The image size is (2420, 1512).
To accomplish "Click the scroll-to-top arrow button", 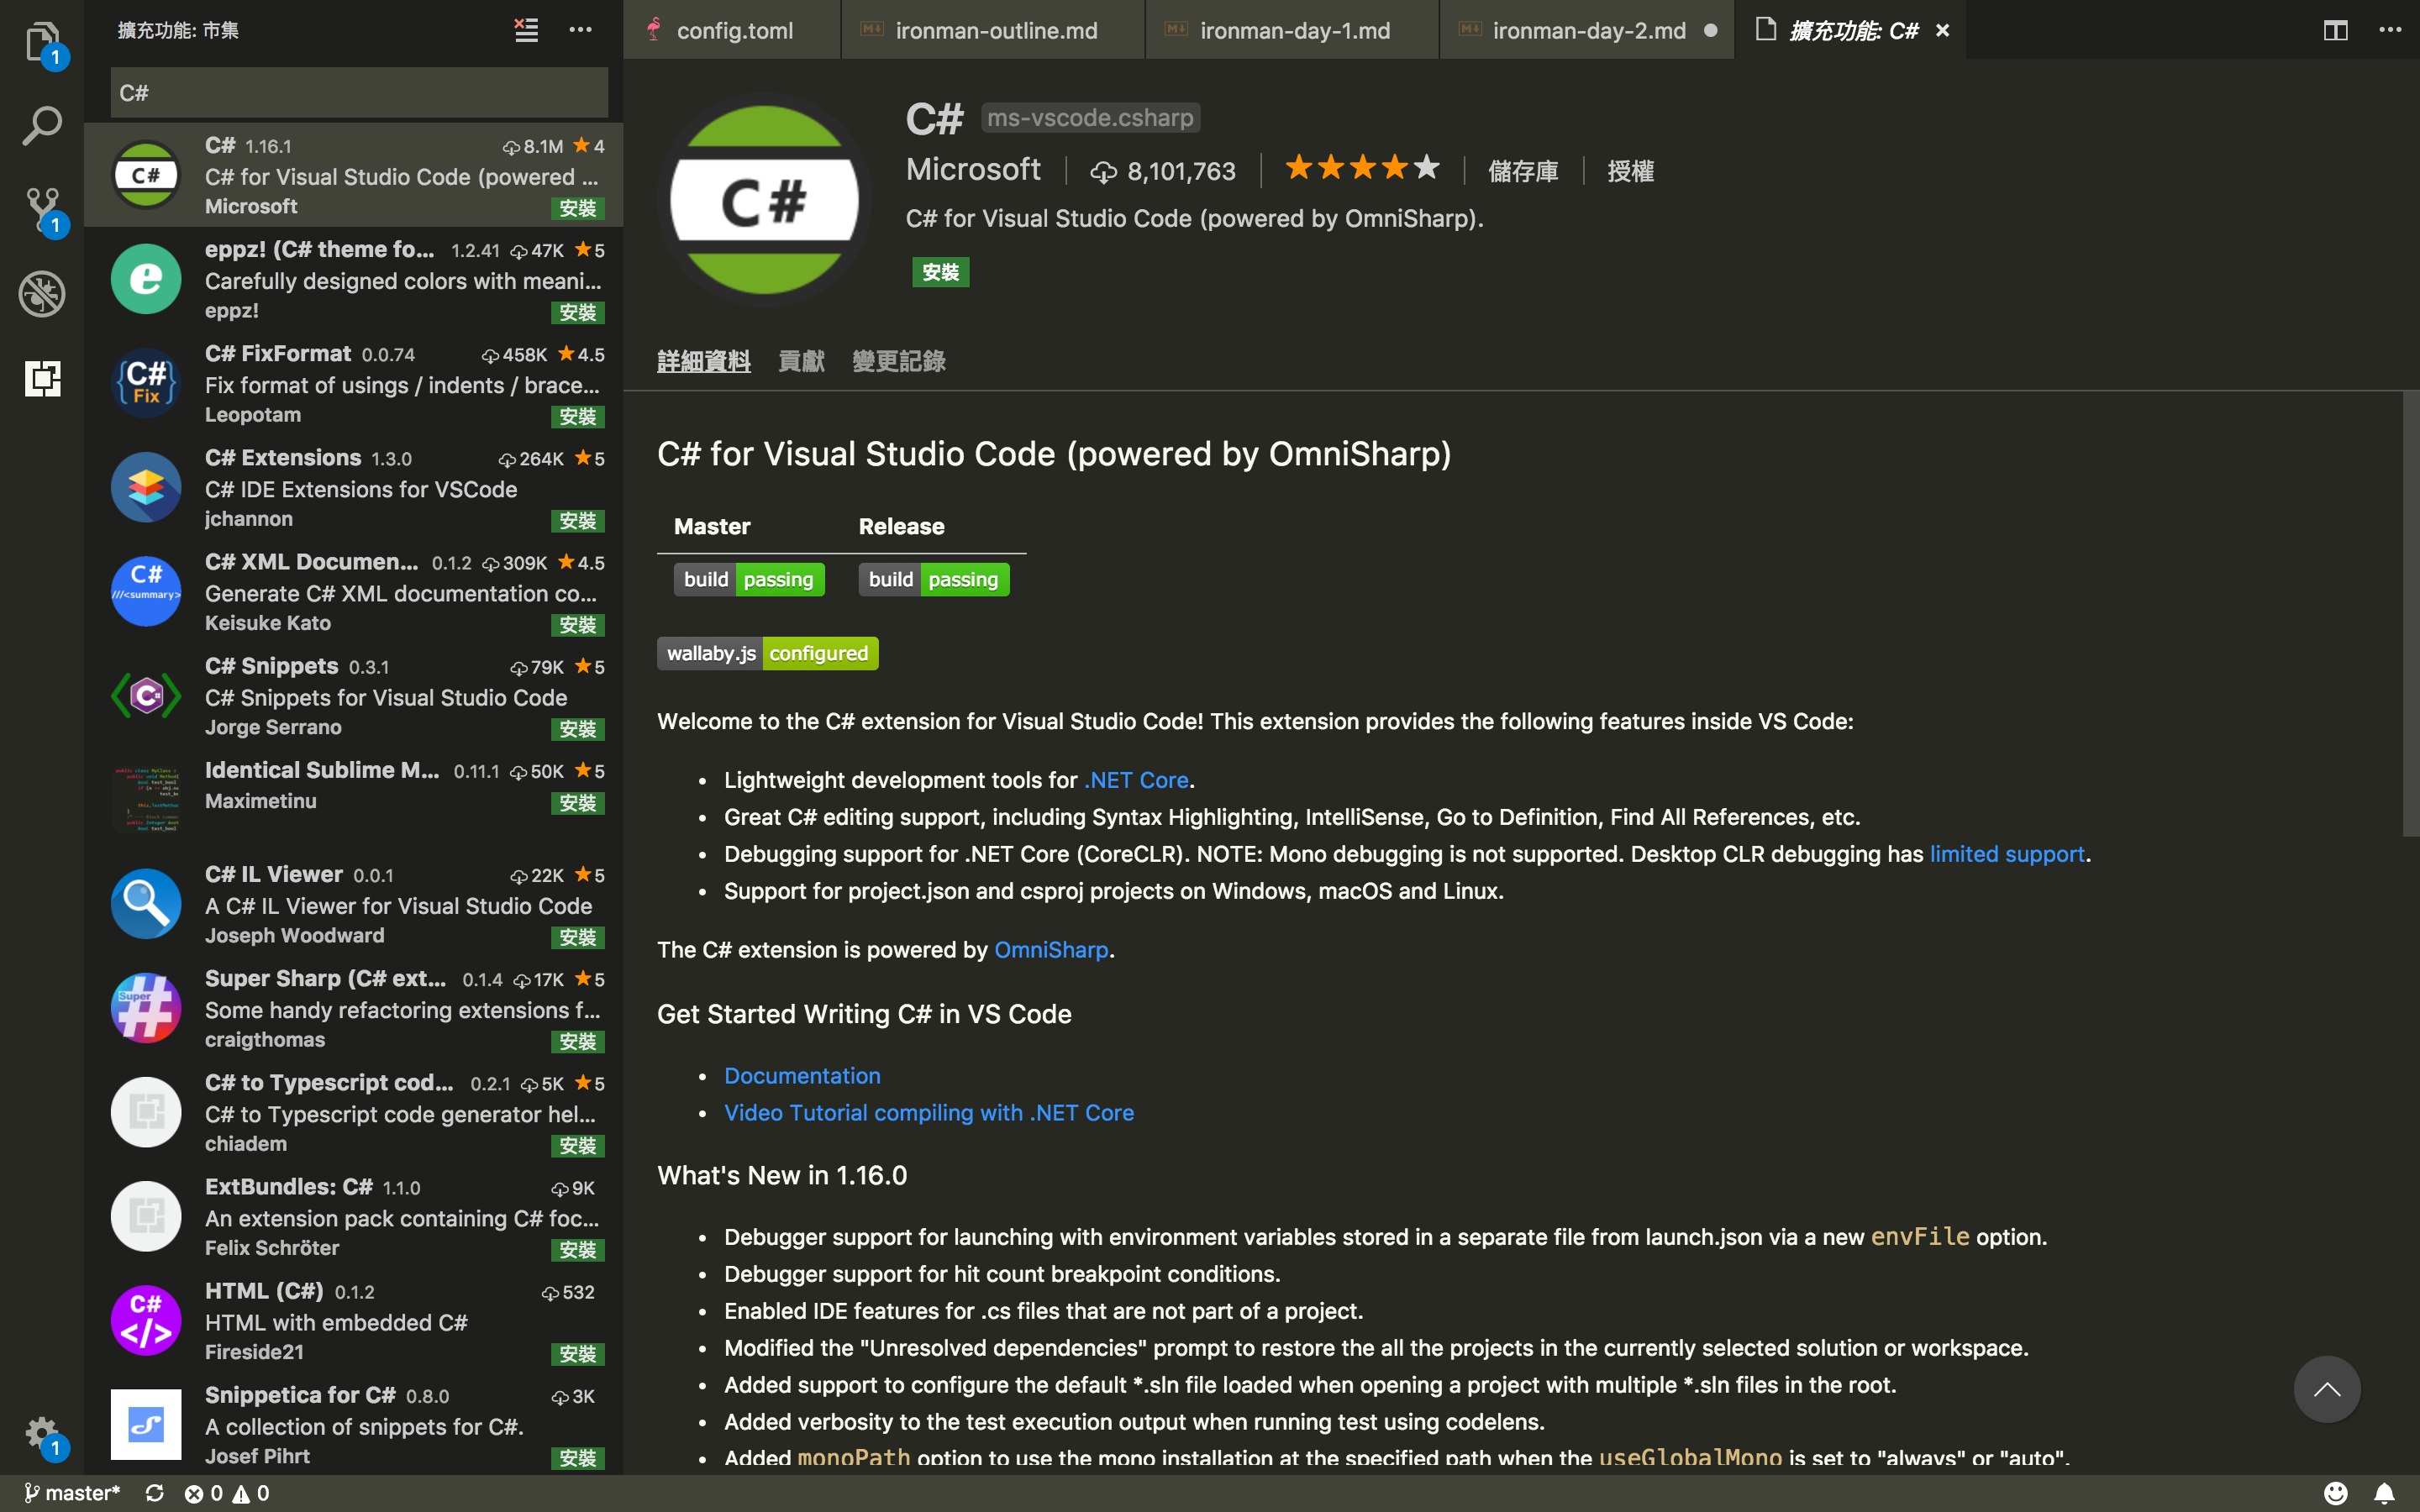I will click(x=2326, y=1389).
